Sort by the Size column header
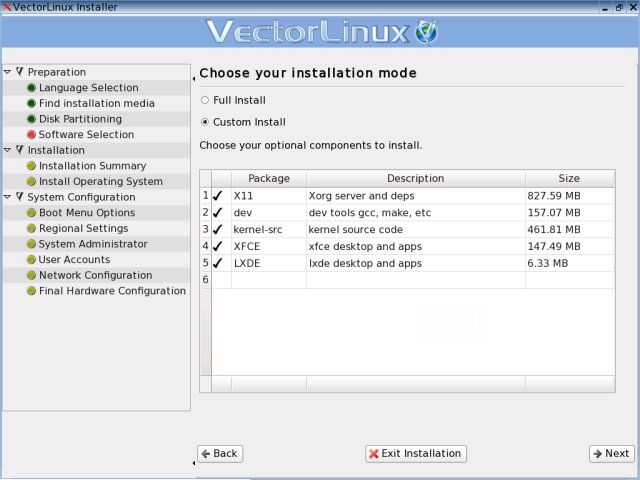This screenshot has height=480, width=640. 570,178
